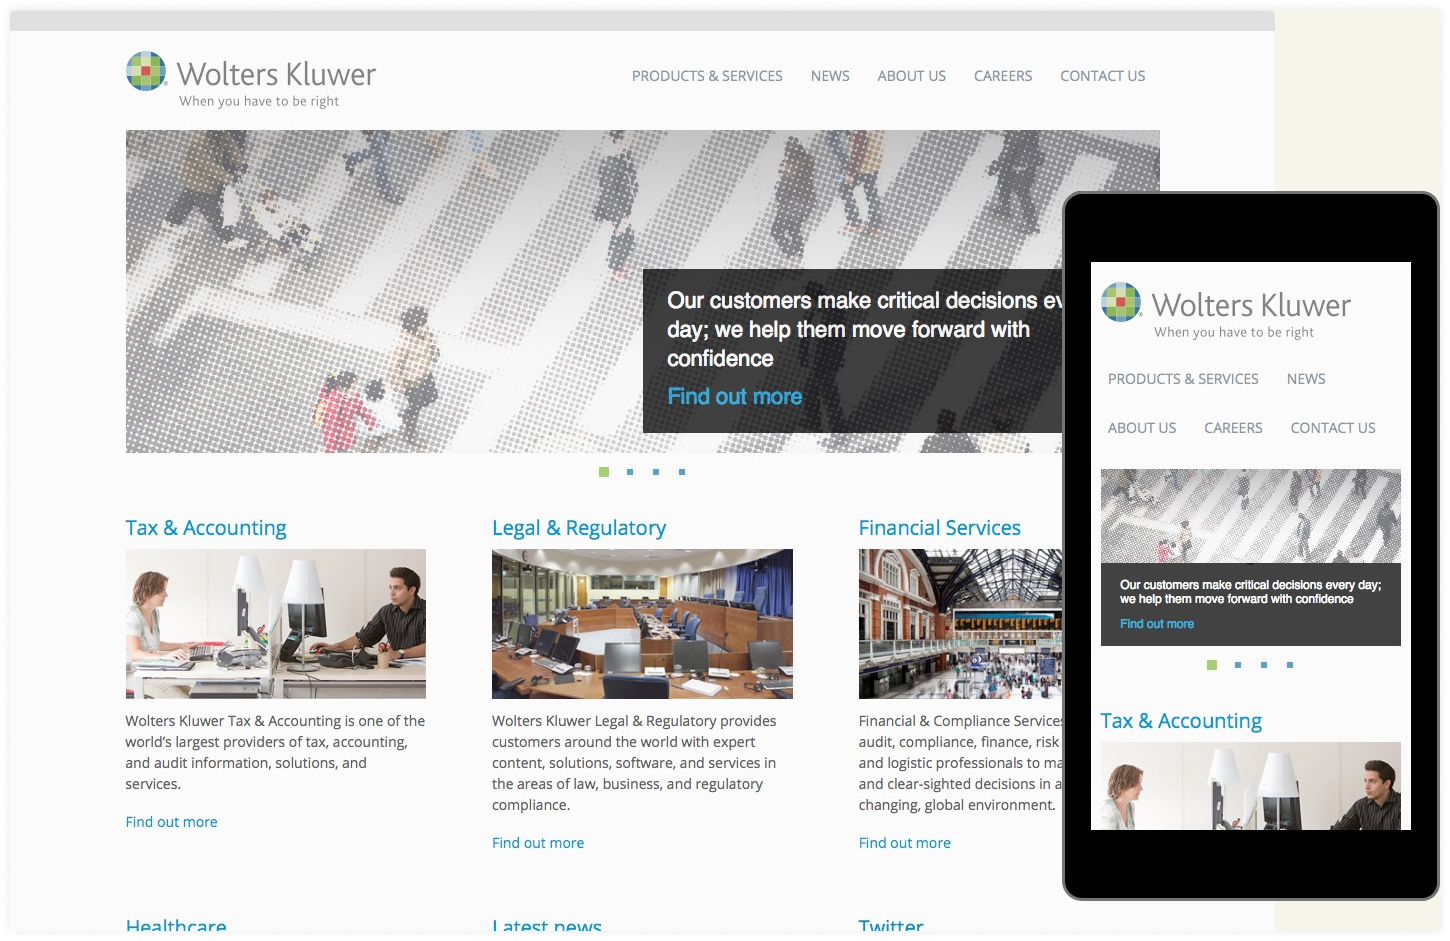Image resolution: width=1450 pixels, height=941 pixels.
Task: Tap Find out more in mobile banner
Action: 1157,624
